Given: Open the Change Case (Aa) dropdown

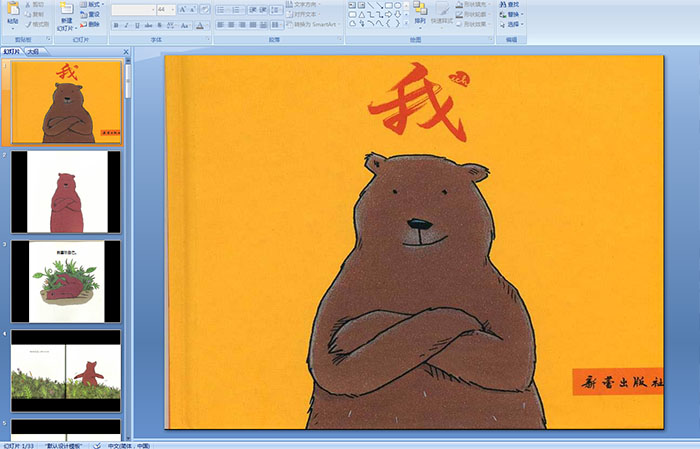Looking at the screenshot, I should [x=185, y=26].
